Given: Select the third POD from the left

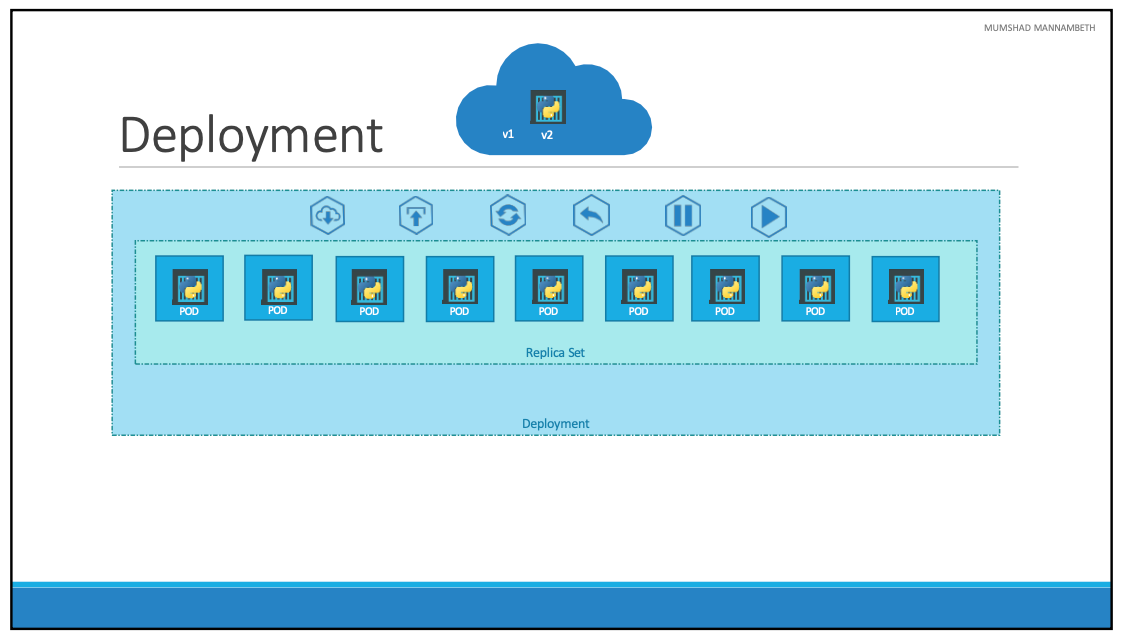Looking at the screenshot, I should [x=370, y=289].
